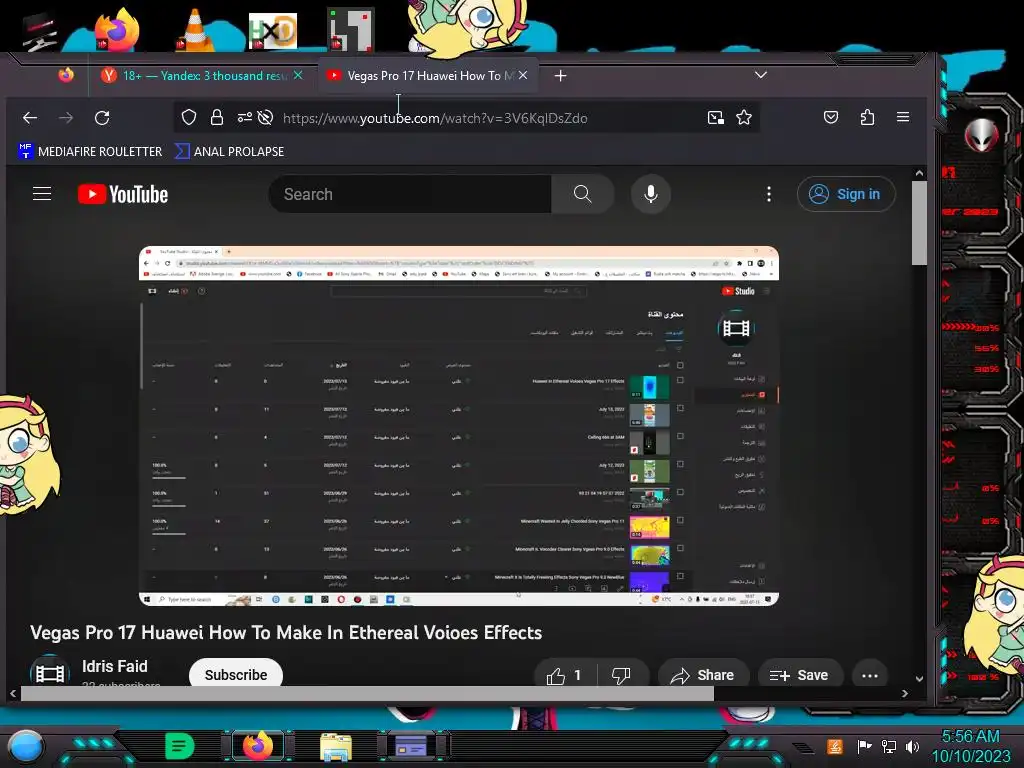Screen dimensions: 1024x768
Task: Open the green notes app on taskbar
Action: coord(180,746)
